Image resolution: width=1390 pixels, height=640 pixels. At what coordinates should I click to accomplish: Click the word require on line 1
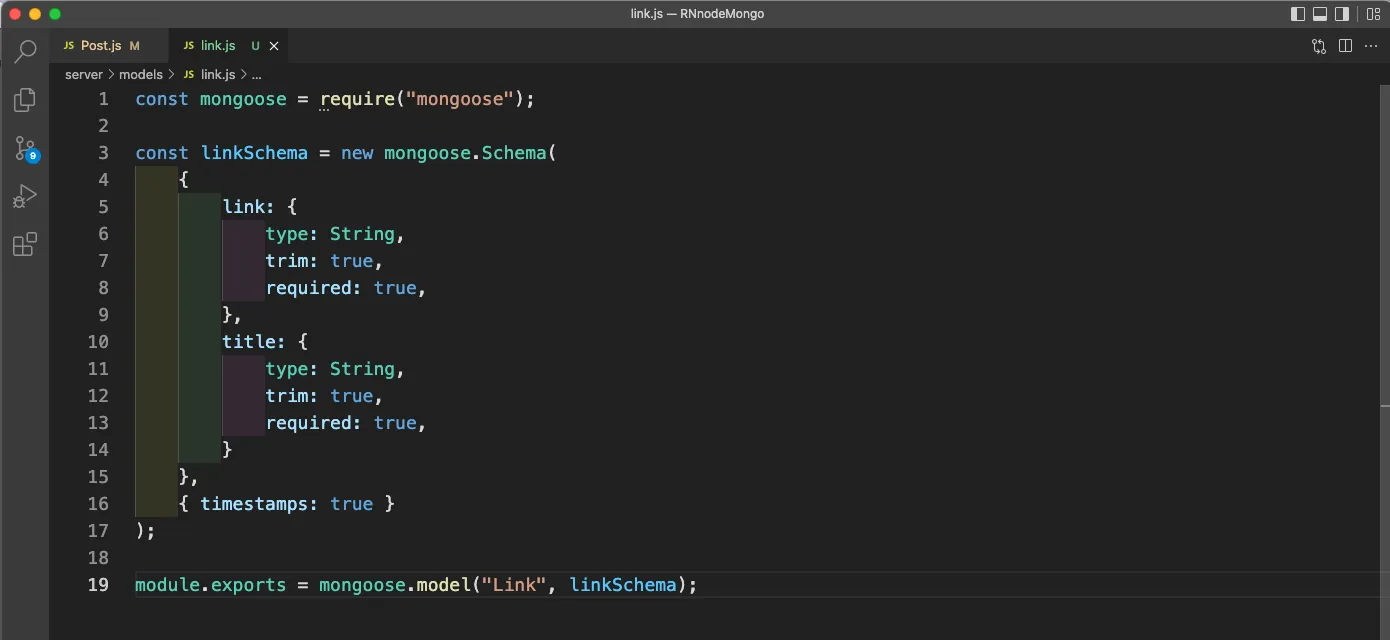click(x=357, y=99)
